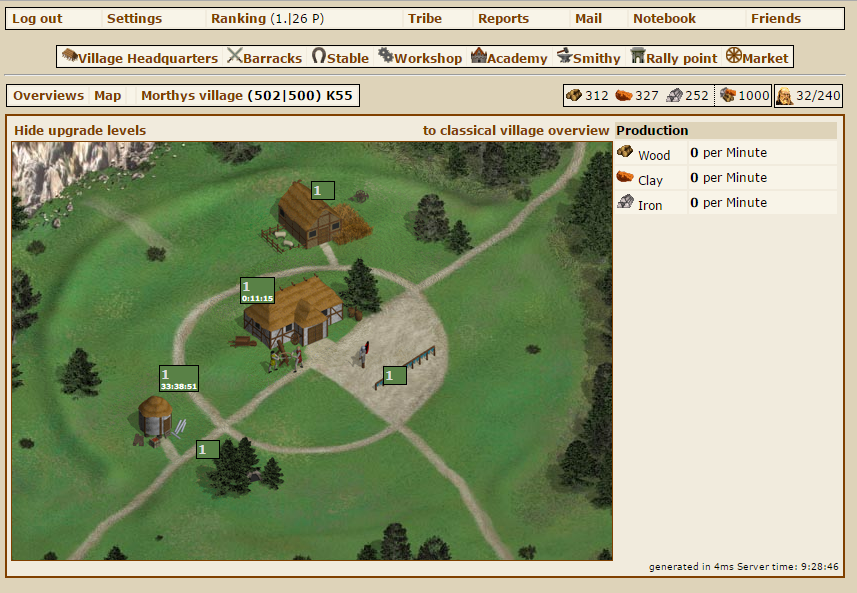
Task: Click the Academy building icon
Action: coord(479,55)
